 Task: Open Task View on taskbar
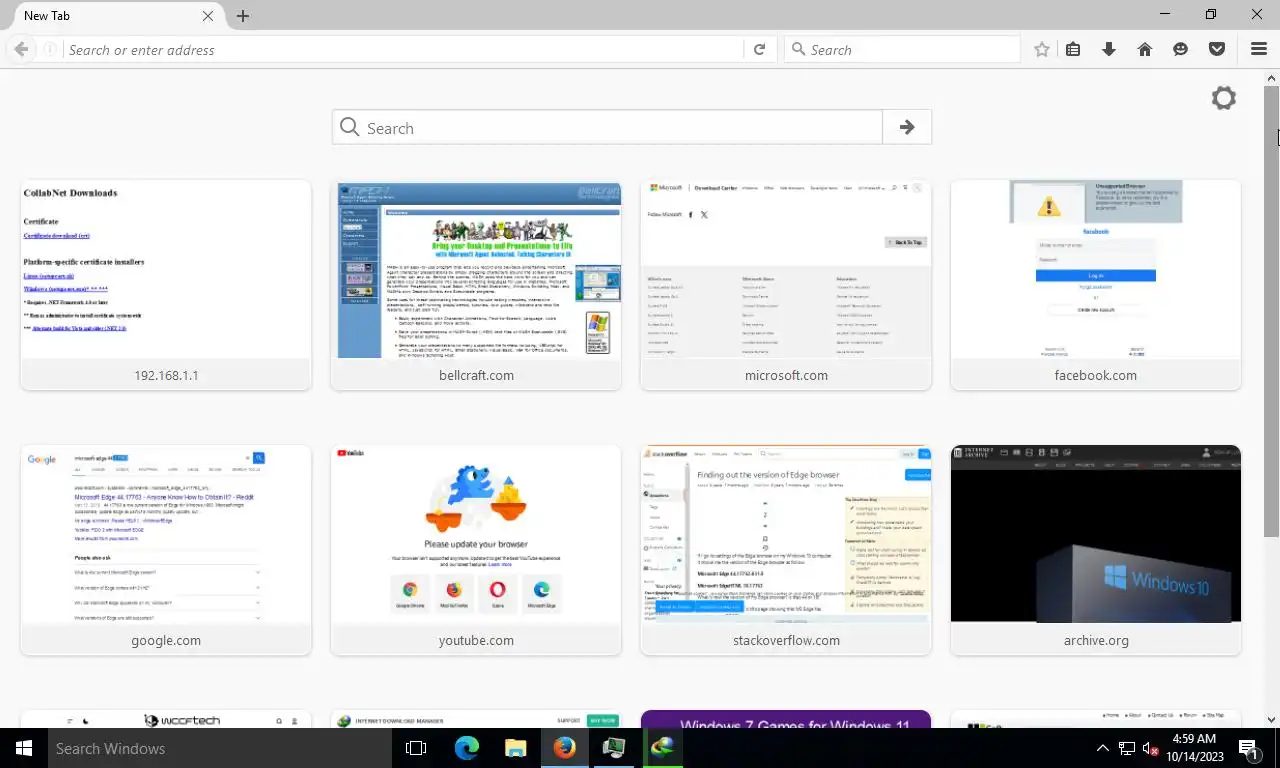coord(416,748)
